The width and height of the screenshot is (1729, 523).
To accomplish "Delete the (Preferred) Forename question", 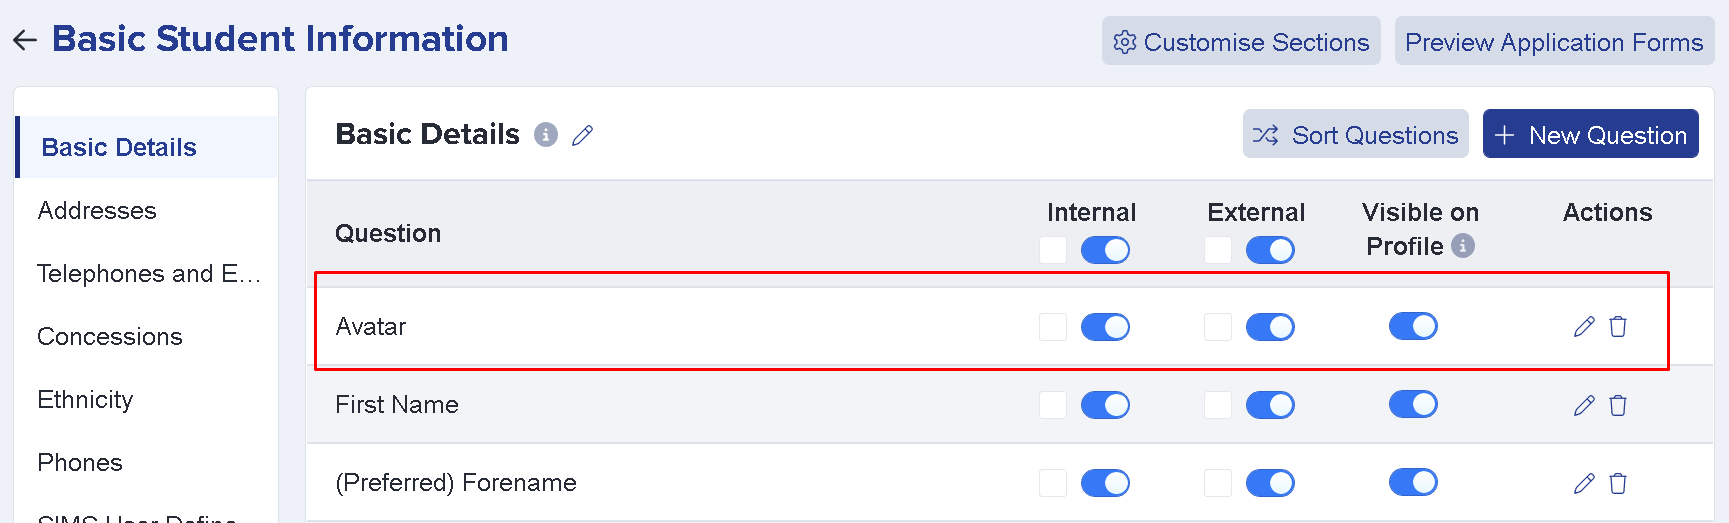I will (1618, 483).
